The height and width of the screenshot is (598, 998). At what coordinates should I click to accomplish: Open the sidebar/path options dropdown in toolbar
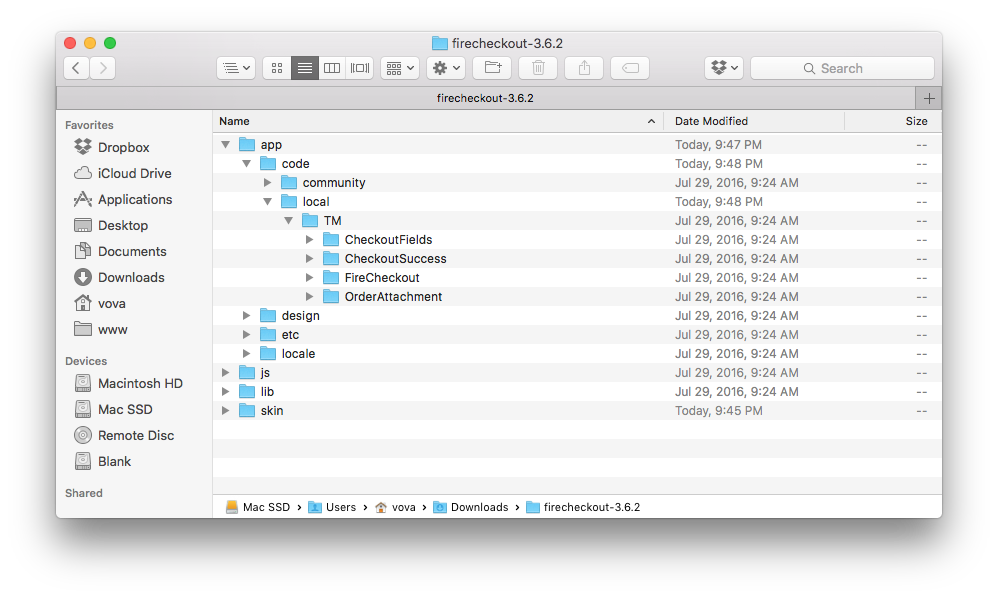[x=236, y=68]
